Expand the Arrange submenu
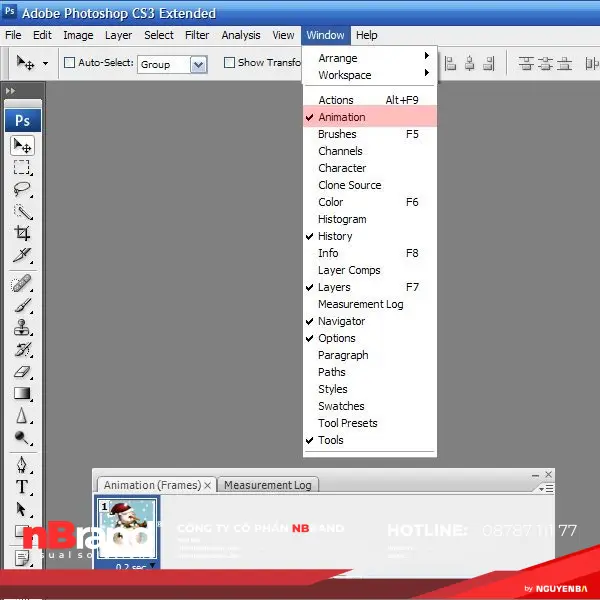This screenshot has width=600, height=600. tap(370, 58)
